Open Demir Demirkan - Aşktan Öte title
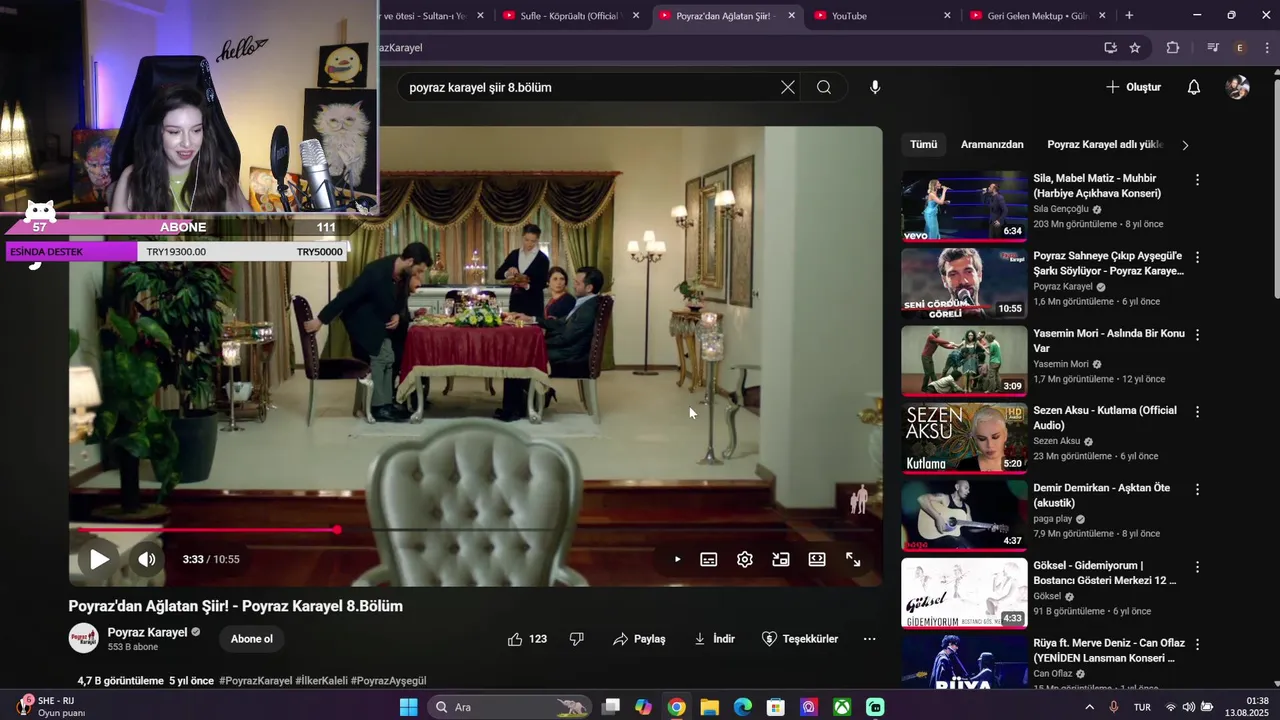 [x=1102, y=495]
